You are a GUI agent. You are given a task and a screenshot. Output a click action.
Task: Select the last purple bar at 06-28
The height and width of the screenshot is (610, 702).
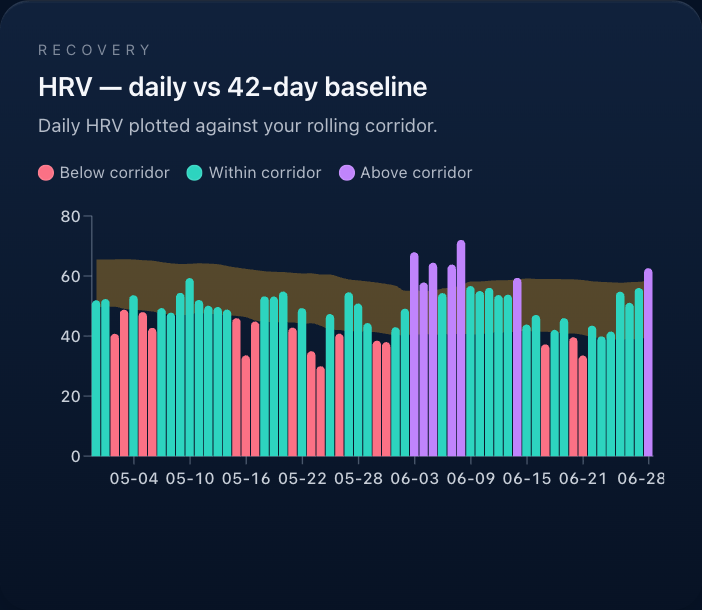[648, 363]
